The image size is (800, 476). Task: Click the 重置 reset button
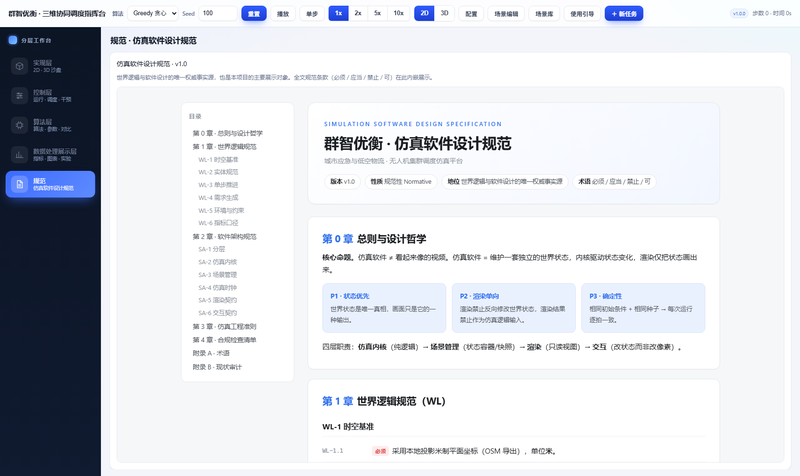click(254, 14)
